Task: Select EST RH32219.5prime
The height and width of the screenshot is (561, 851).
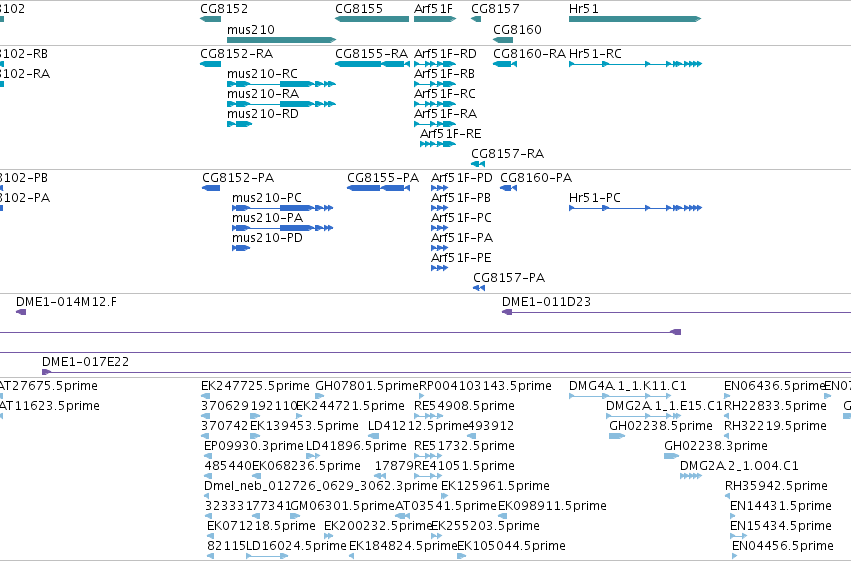Action: coord(726,436)
